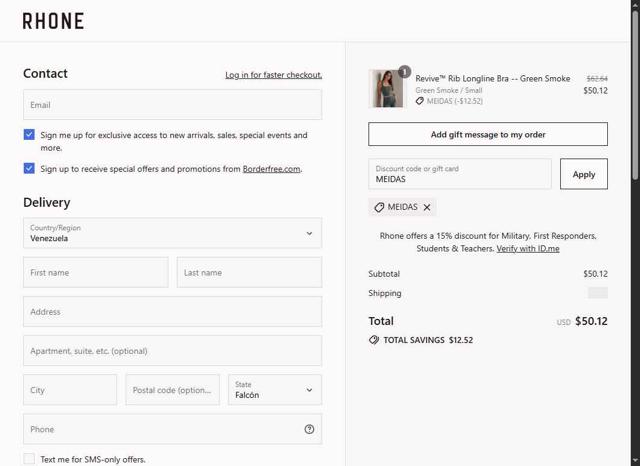
Task: Click the Delivery heading
Action: [x=47, y=202]
